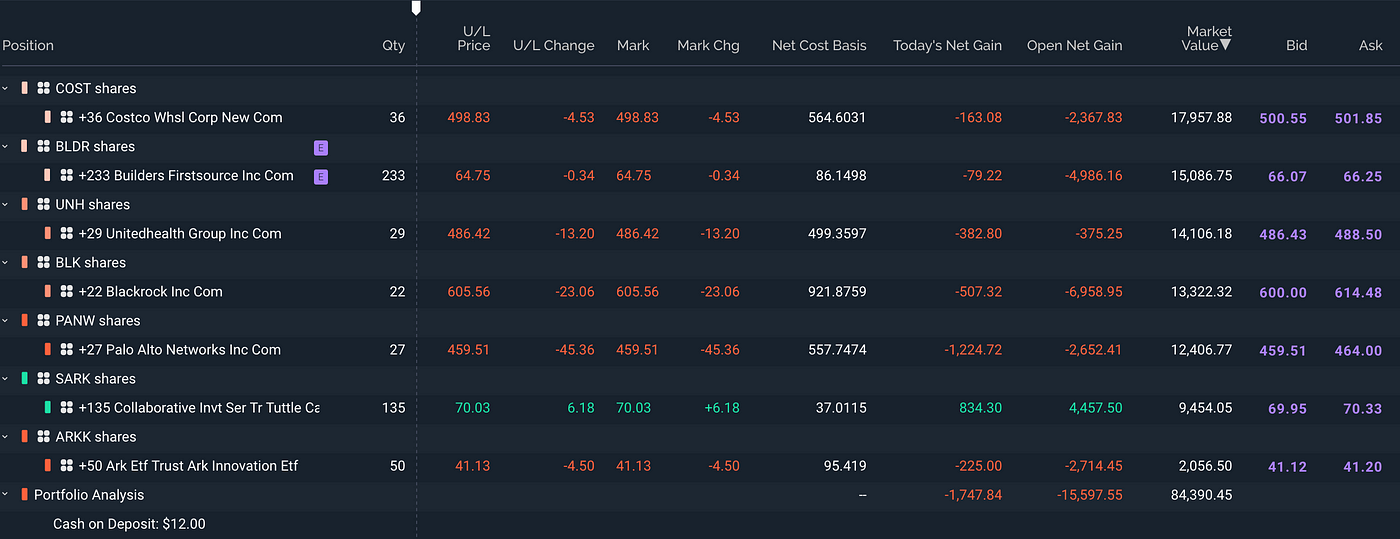Click the Portfolio Analysis color marker
This screenshot has height=539, width=1400.
24,494
